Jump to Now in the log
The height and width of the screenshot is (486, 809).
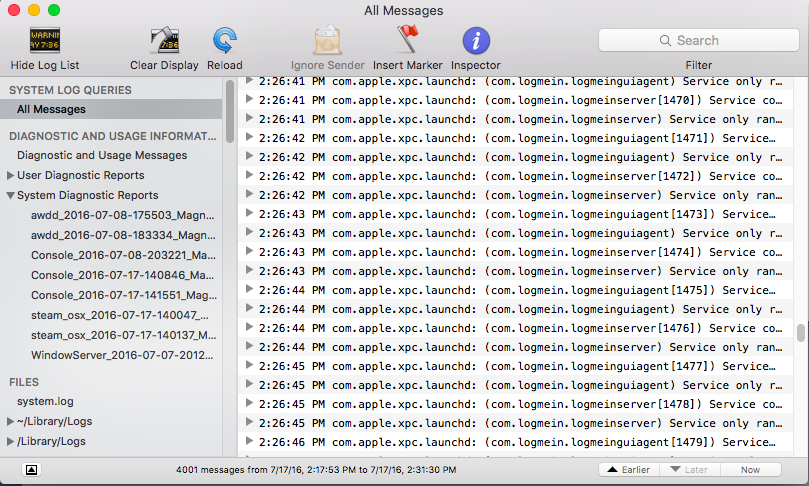coord(750,469)
